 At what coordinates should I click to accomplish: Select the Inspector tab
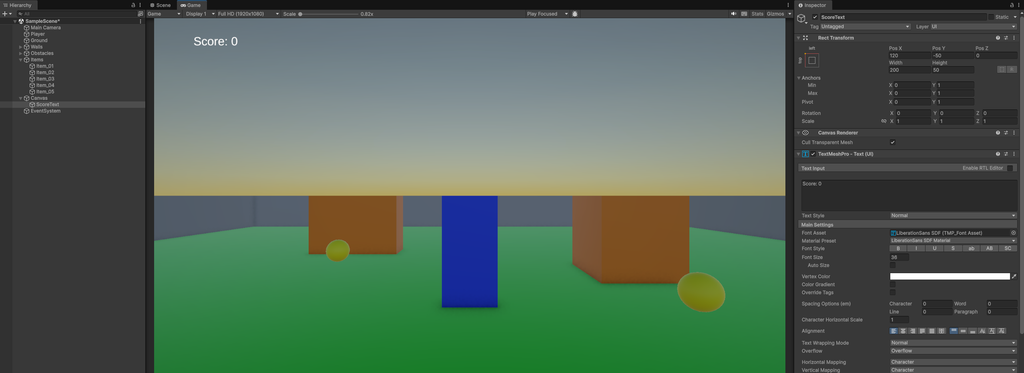click(x=813, y=5)
